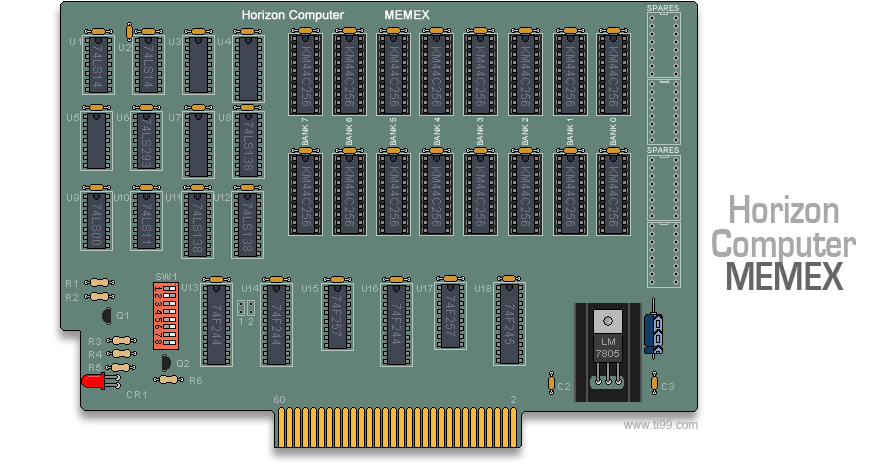Click the large gray "Horizon Computer" title
The image size is (872, 470).
(x=784, y=227)
